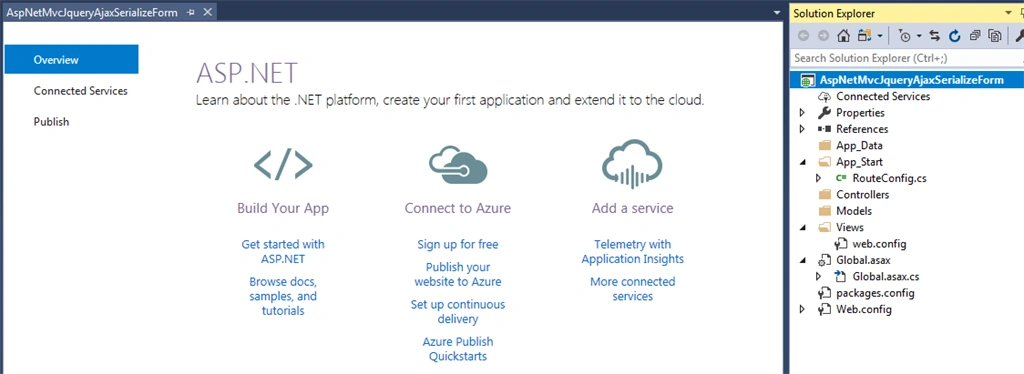Click the Pending Changes Filter clock icon
1024x374 pixels.
coord(904,36)
